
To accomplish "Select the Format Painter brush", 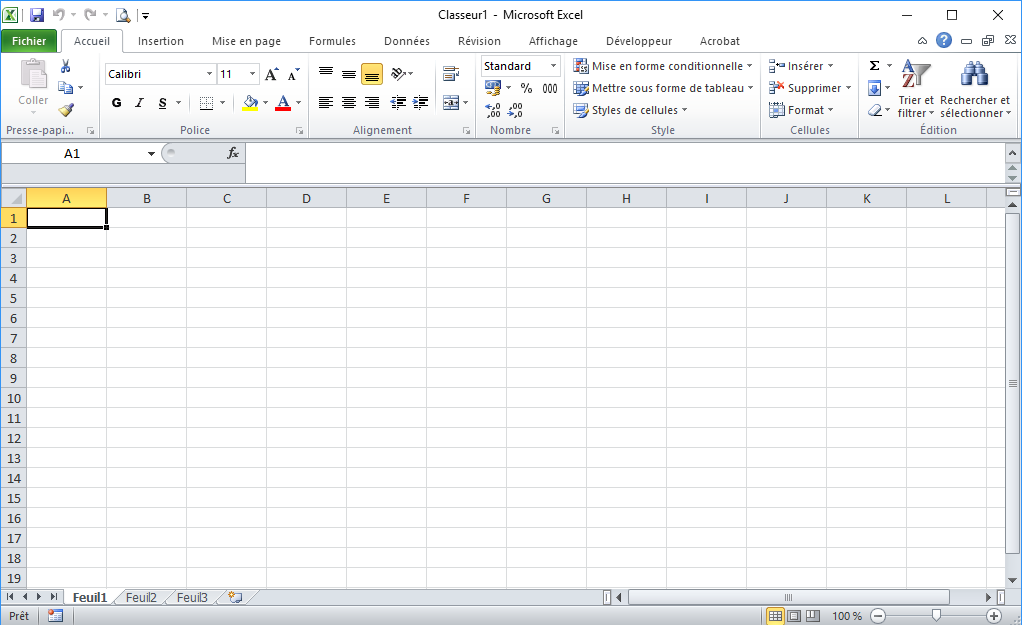I will click(x=66, y=110).
